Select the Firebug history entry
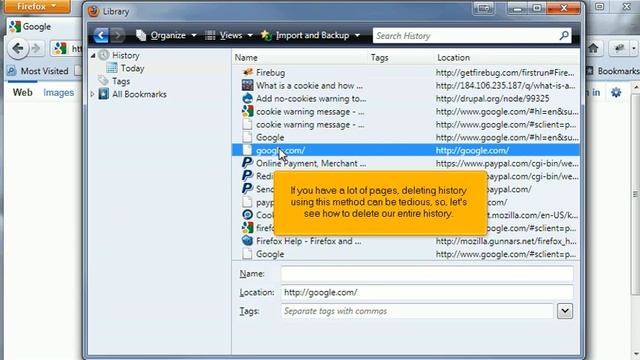Viewport: 640px width, 360px height. [x=270, y=73]
